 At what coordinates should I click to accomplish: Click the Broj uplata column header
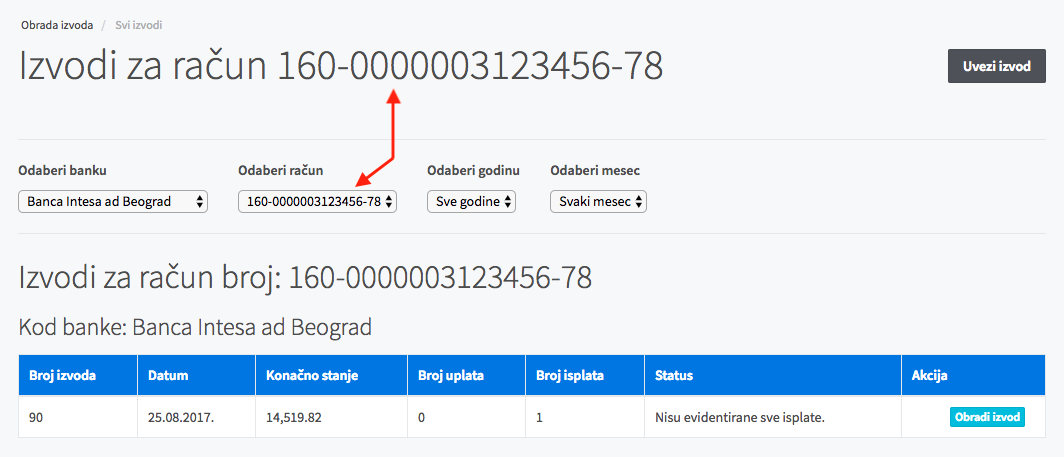[467, 375]
